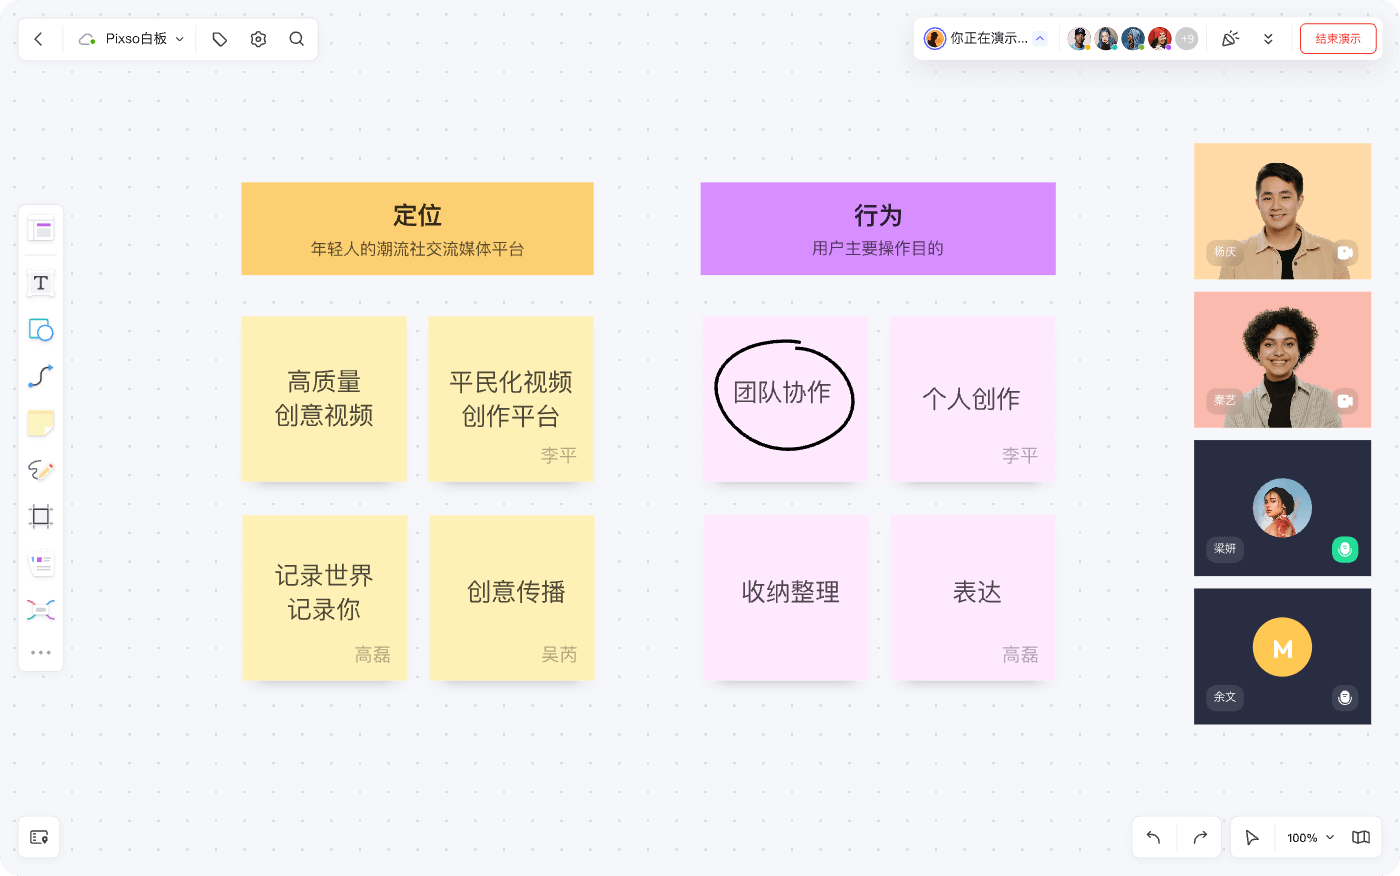Mute 梁妍's active microphone
The width and height of the screenshot is (1400, 876).
(1344, 549)
